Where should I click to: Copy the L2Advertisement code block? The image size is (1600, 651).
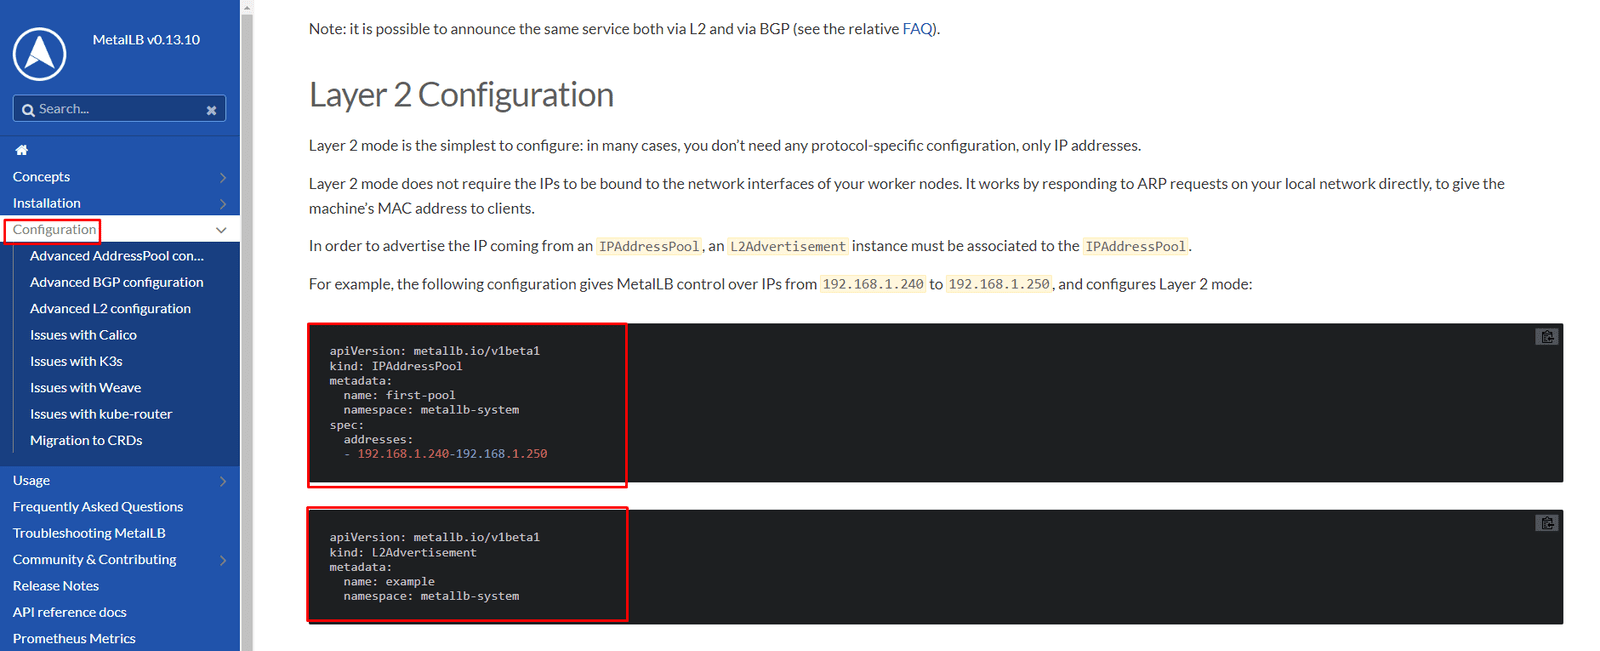1547,523
